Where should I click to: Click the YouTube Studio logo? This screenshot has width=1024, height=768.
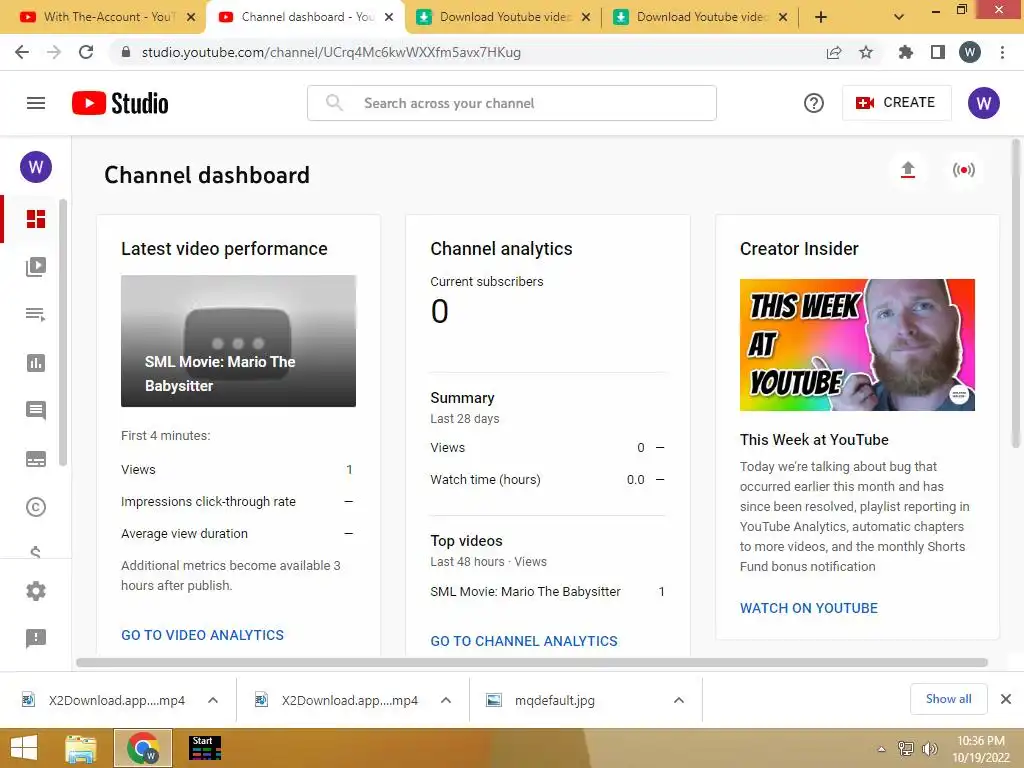120,103
